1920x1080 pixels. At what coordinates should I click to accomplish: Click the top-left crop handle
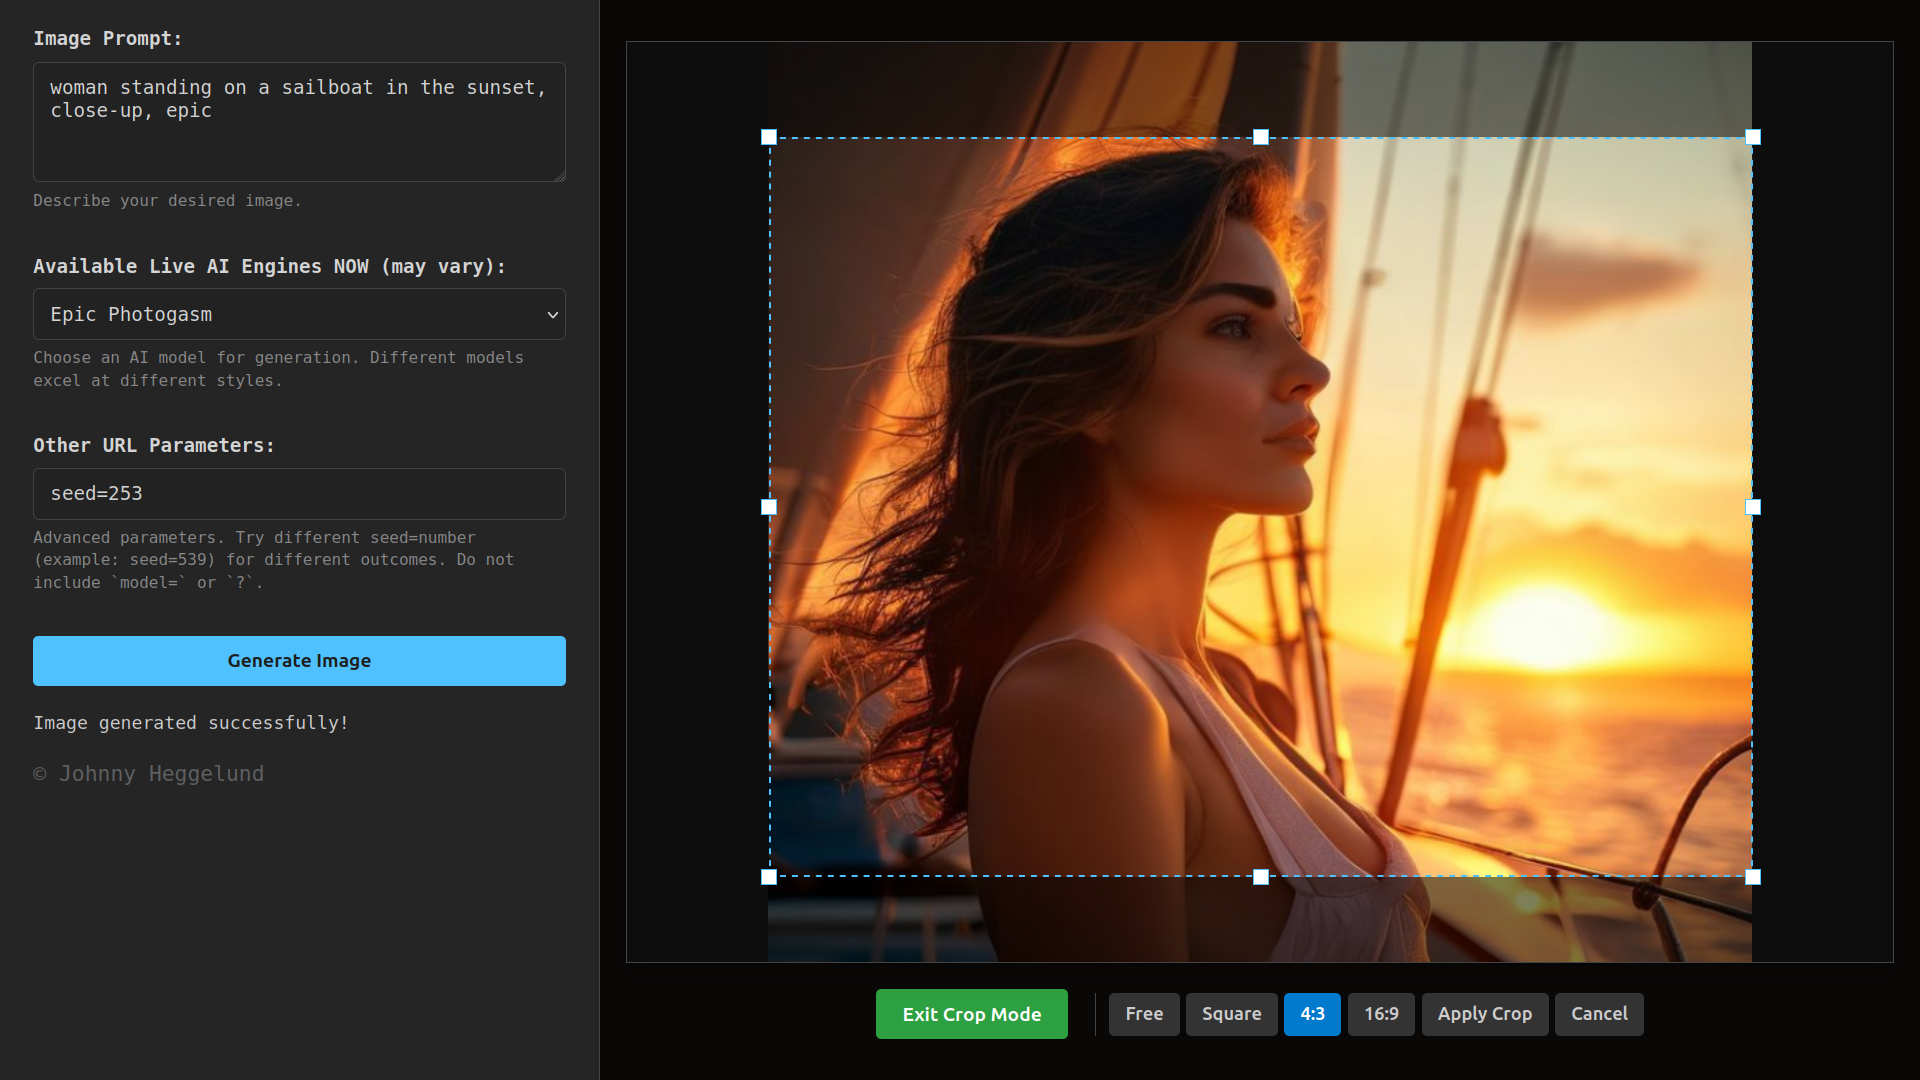(x=769, y=137)
